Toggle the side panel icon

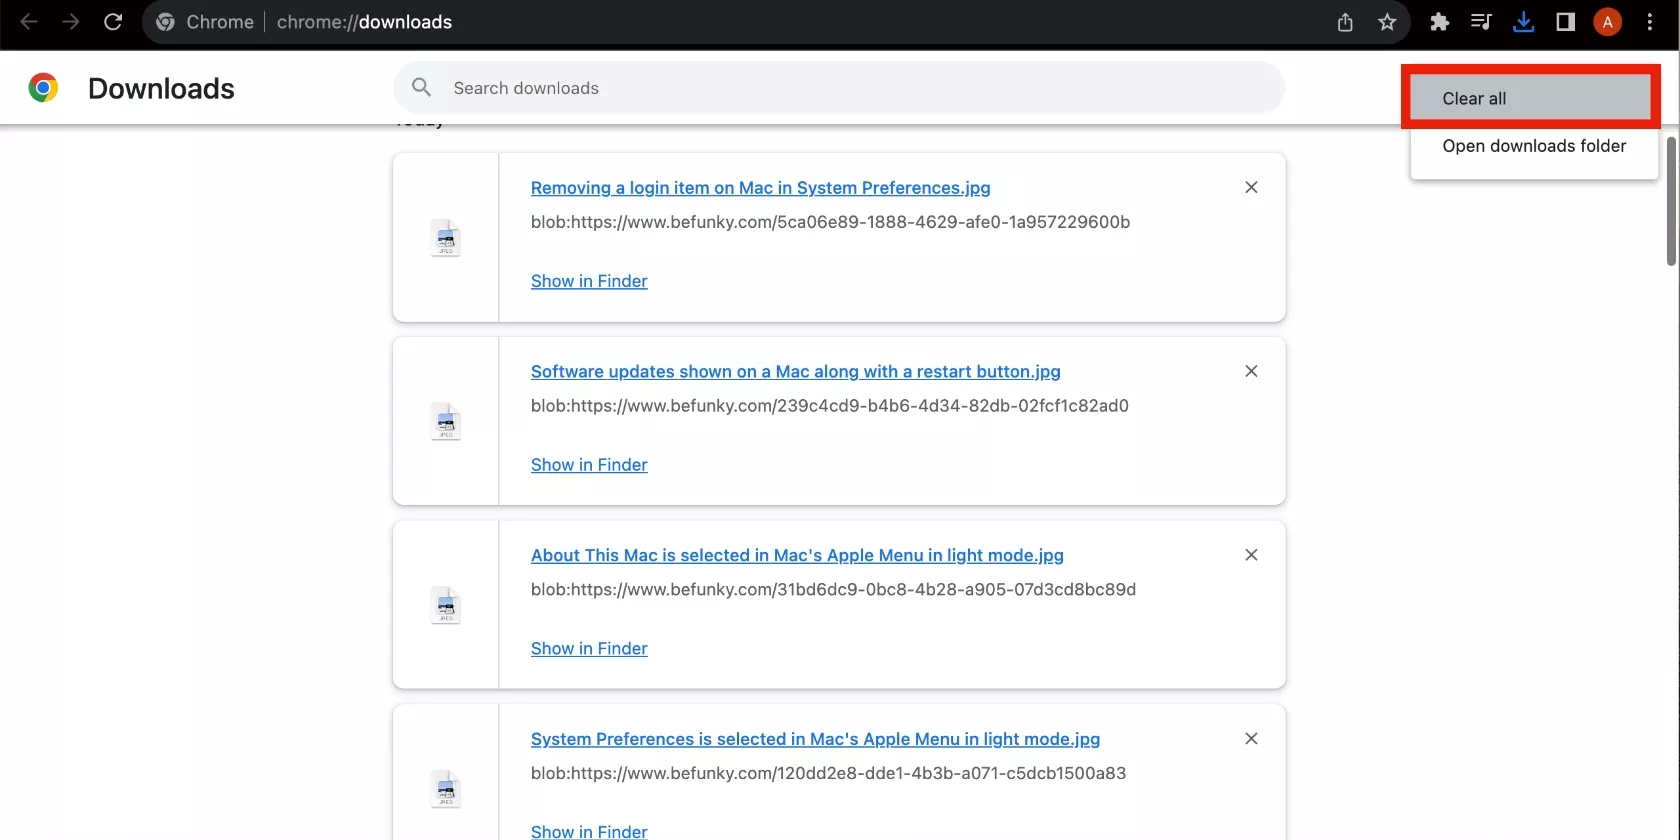tap(1565, 22)
